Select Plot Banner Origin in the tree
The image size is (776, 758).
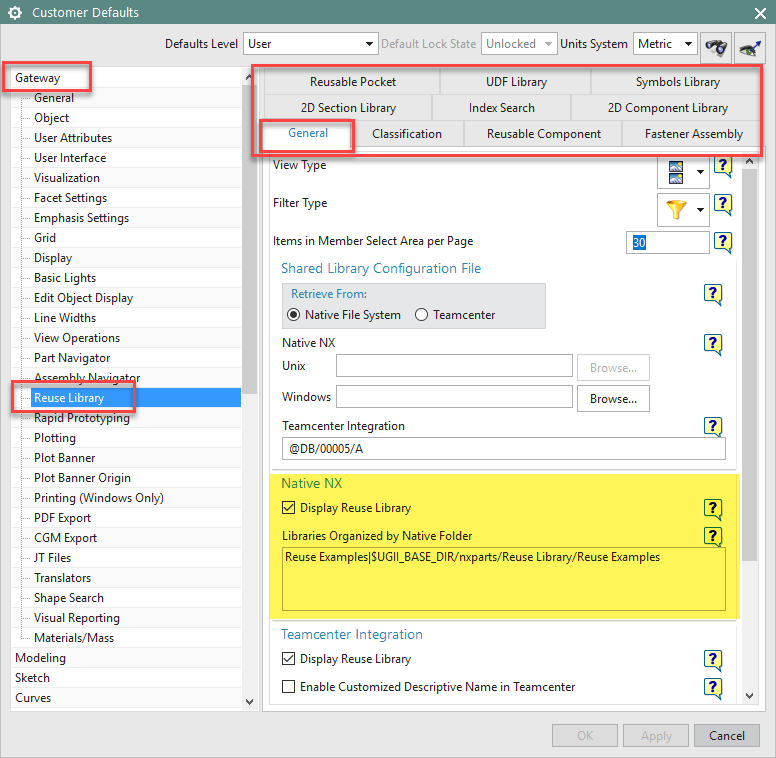82,478
